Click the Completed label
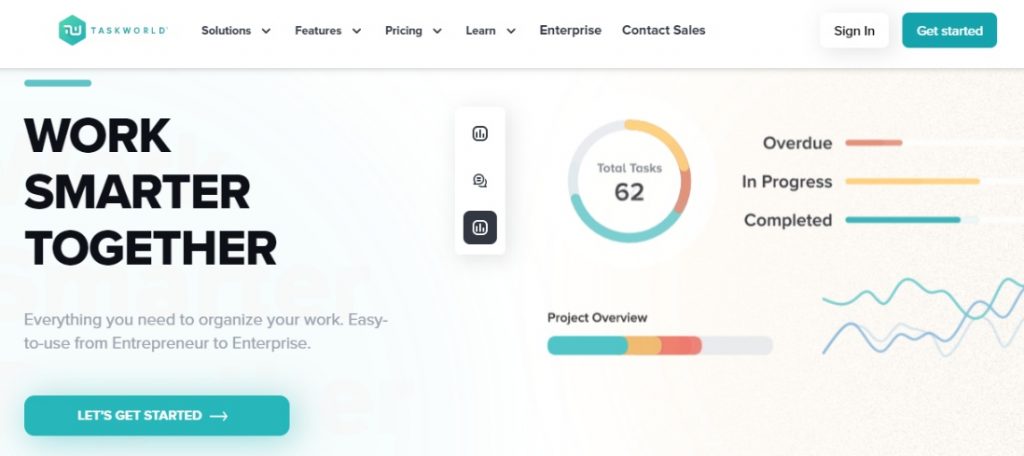 point(788,221)
